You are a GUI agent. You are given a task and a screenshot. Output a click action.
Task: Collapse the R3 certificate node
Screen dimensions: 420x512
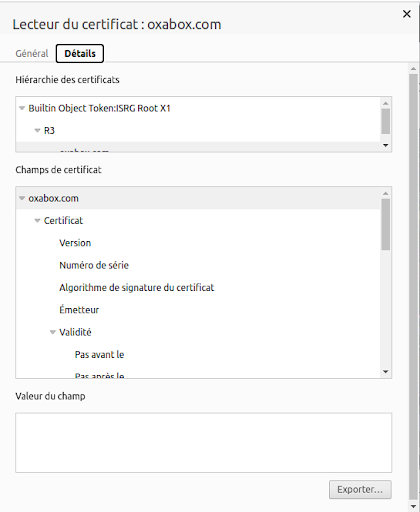[37, 130]
